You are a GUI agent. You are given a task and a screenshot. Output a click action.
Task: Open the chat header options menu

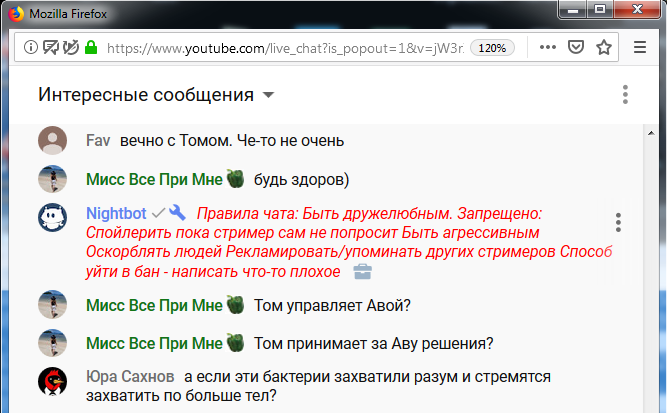(x=625, y=94)
